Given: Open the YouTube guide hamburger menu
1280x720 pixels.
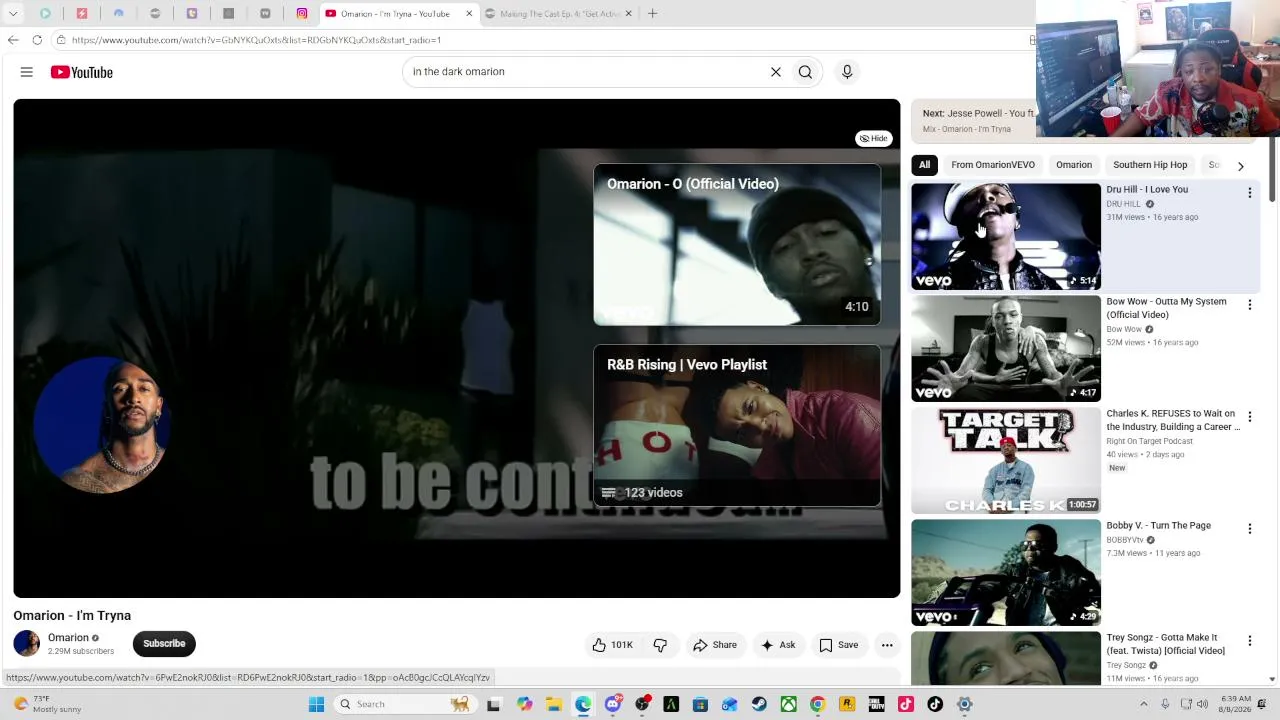Looking at the screenshot, I should point(27,72).
